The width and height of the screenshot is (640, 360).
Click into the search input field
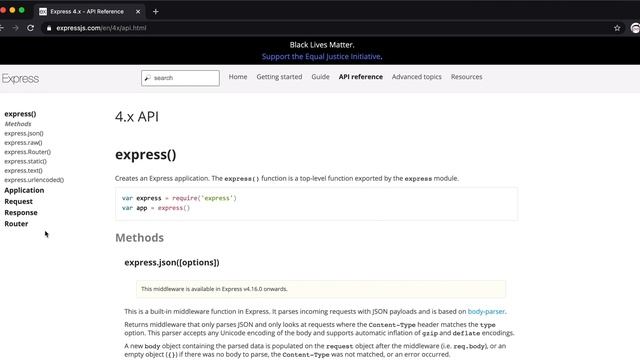[x=180, y=78]
